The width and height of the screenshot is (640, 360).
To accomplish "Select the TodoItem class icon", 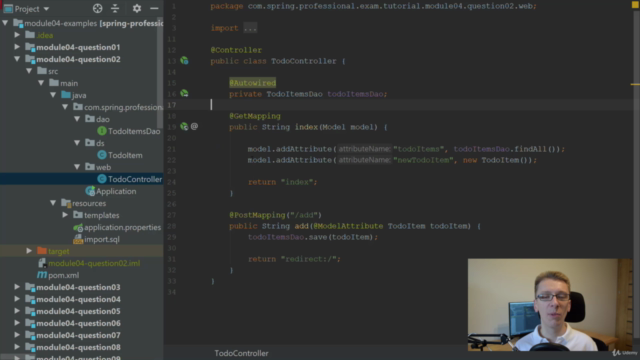I will (x=102, y=155).
